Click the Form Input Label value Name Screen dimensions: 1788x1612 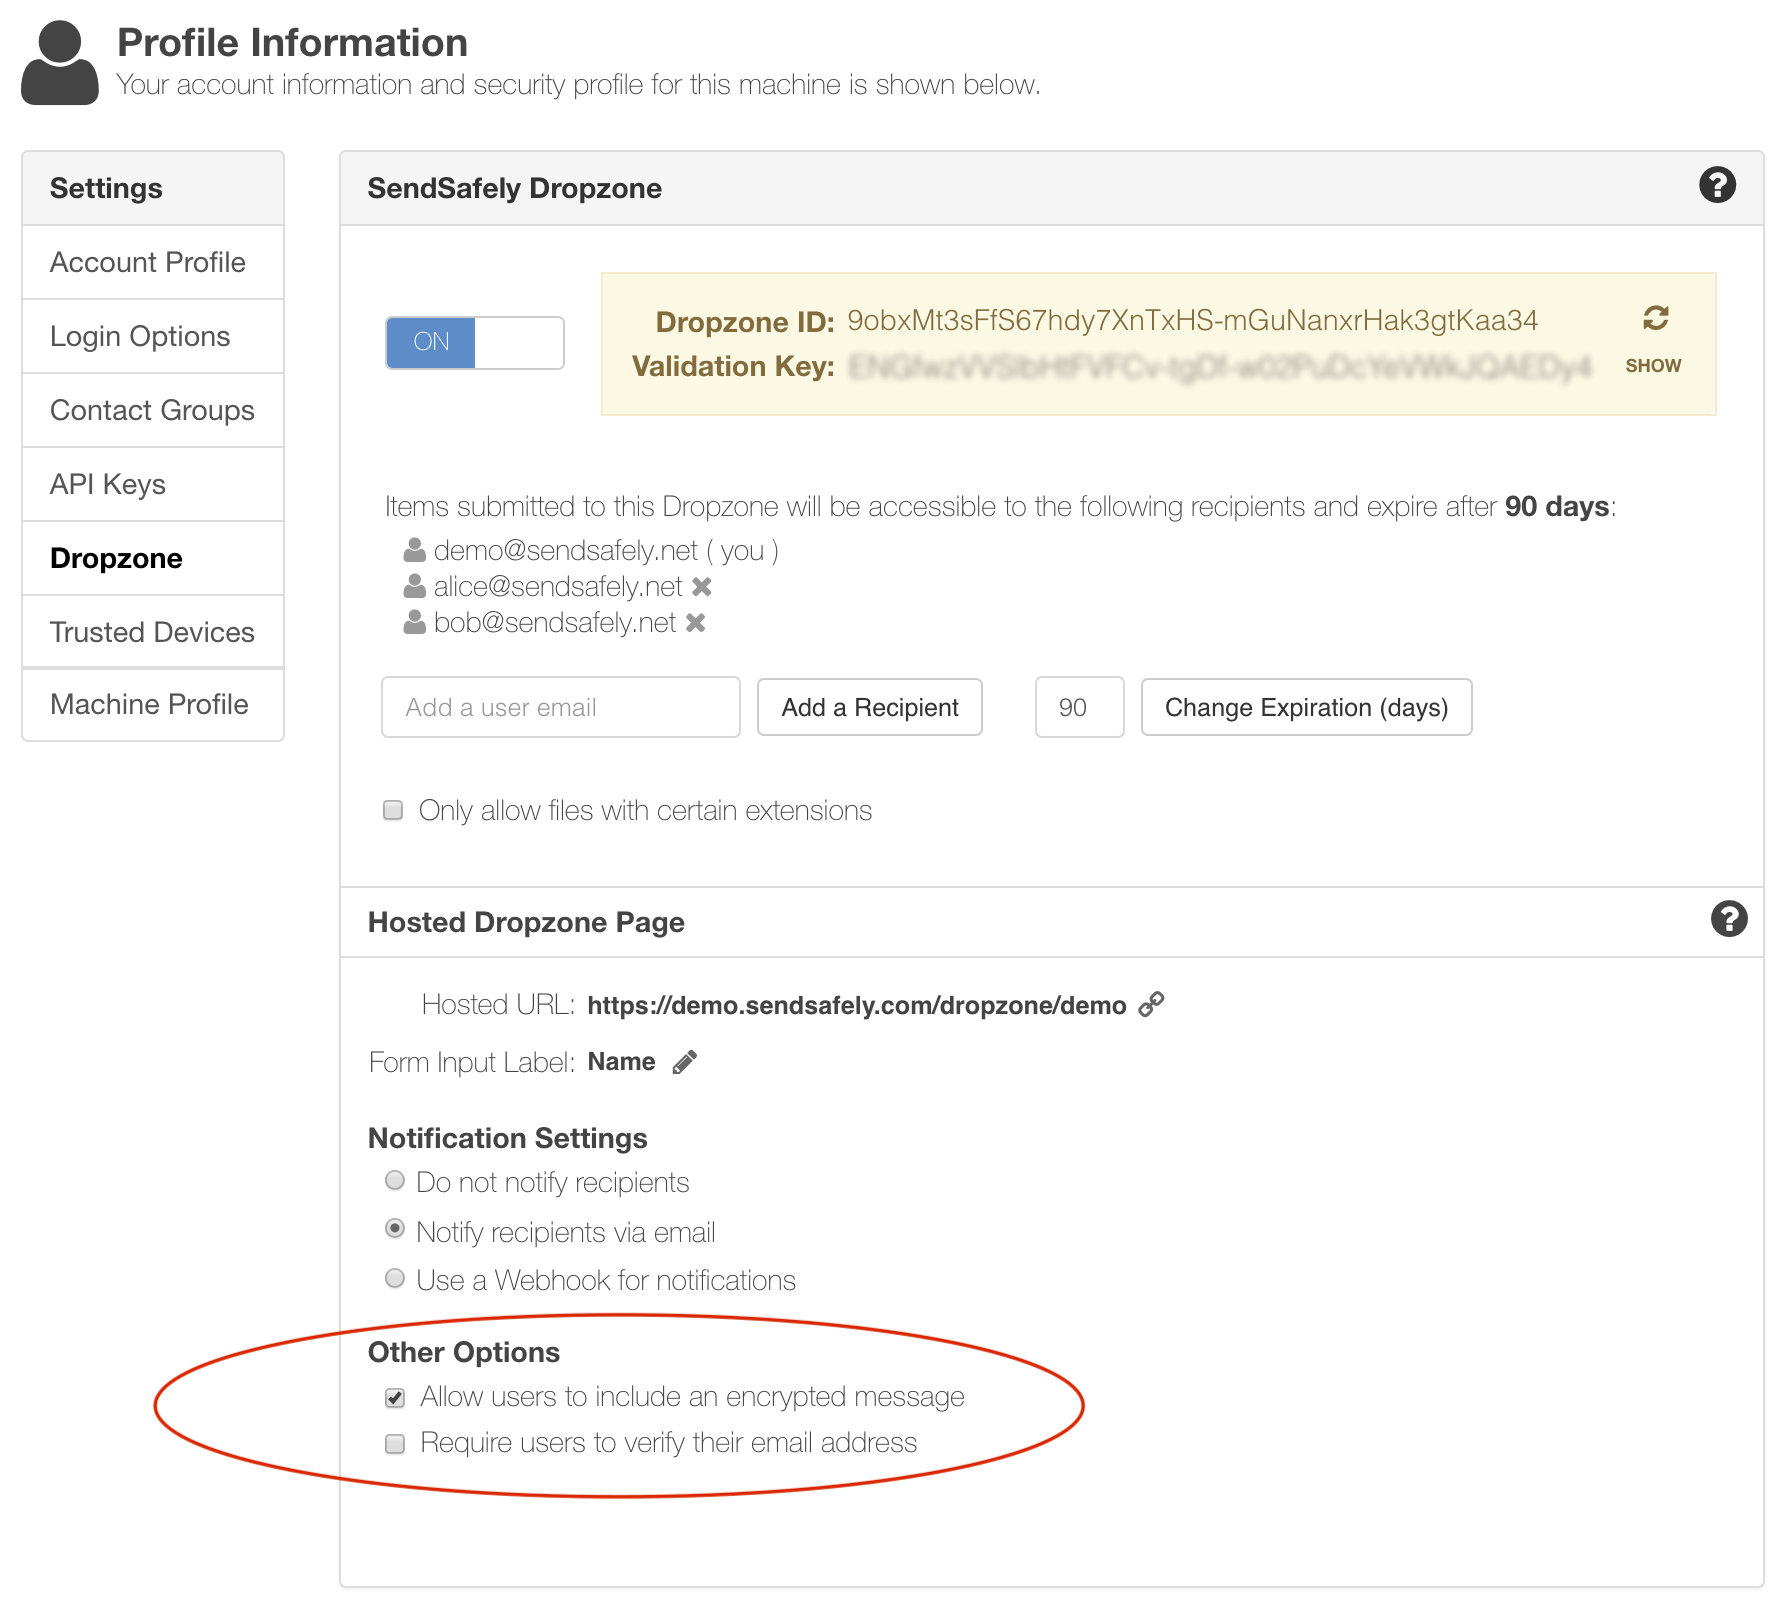[622, 1062]
